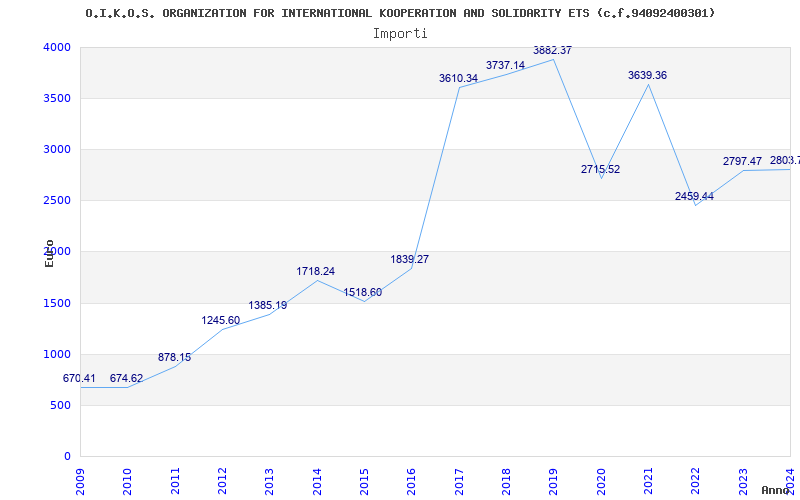Select the 1718.24 data label
Screen dimensions: 800x500
click(x=315, y=271)
